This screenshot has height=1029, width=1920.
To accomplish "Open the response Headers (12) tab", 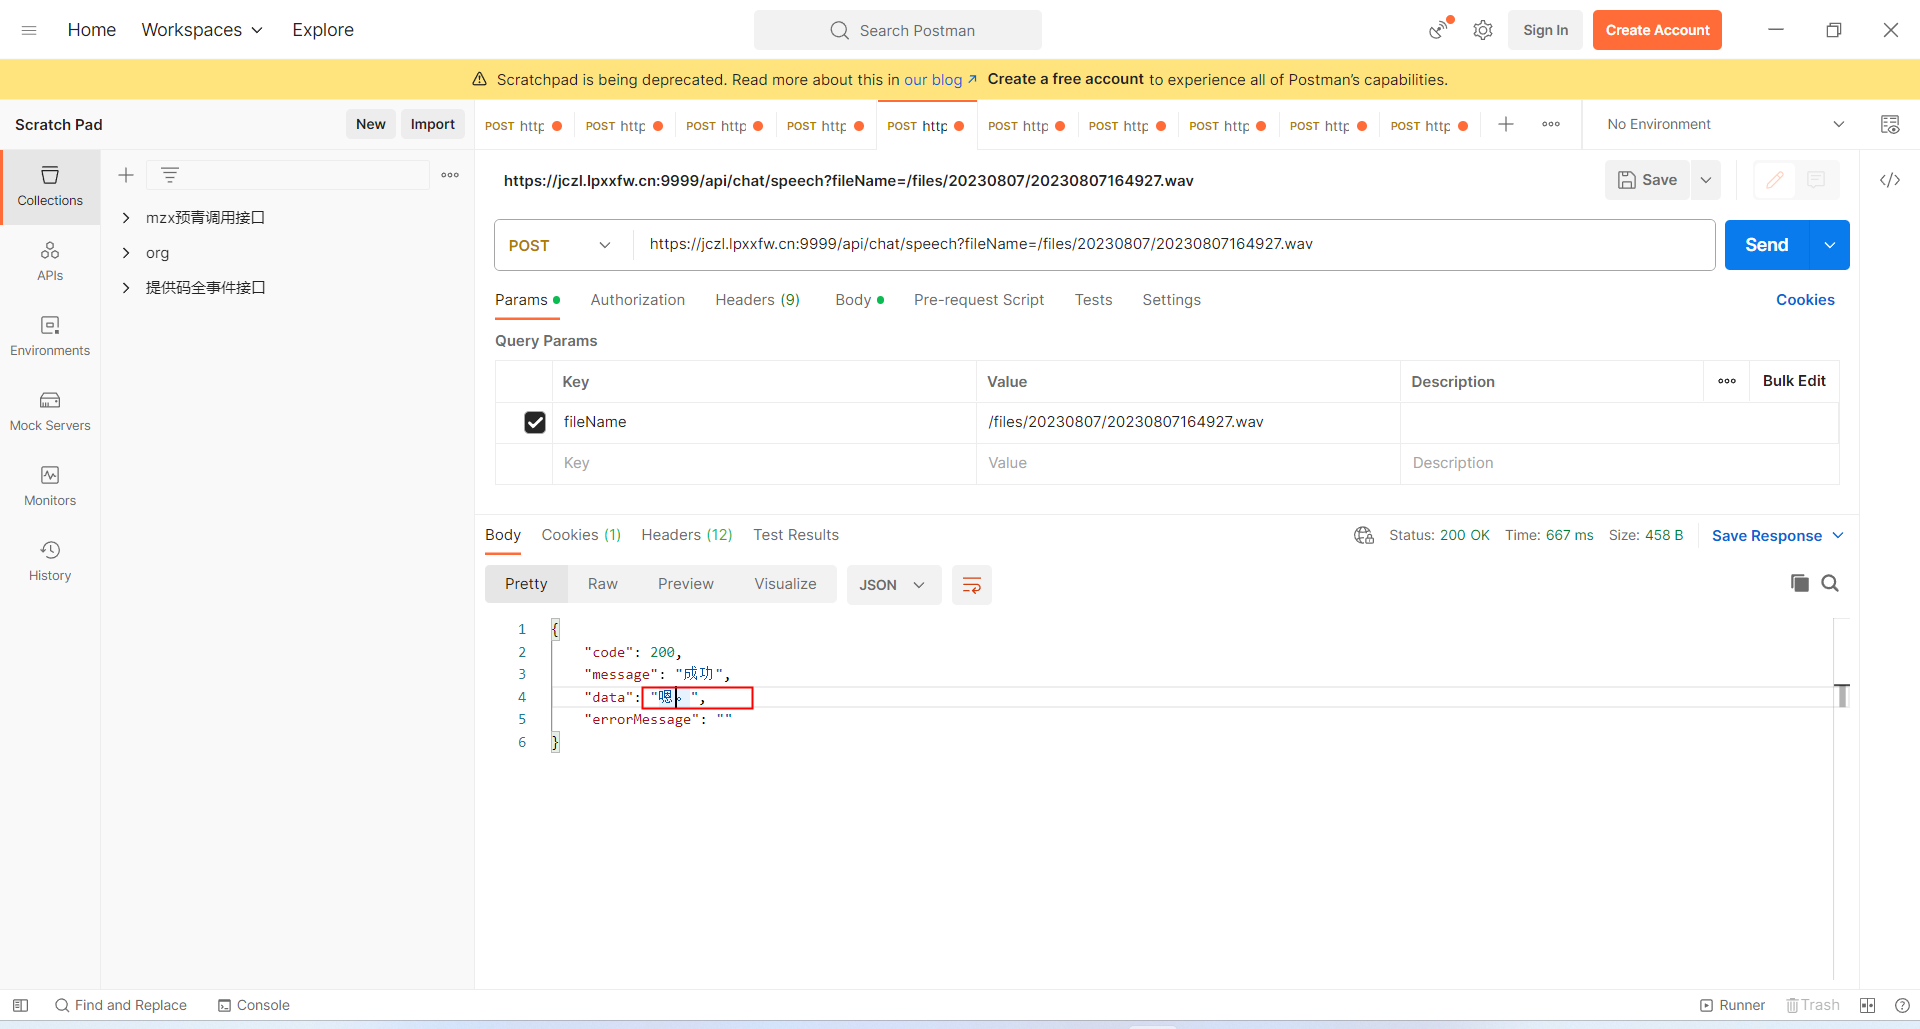I will pos(687,535).
